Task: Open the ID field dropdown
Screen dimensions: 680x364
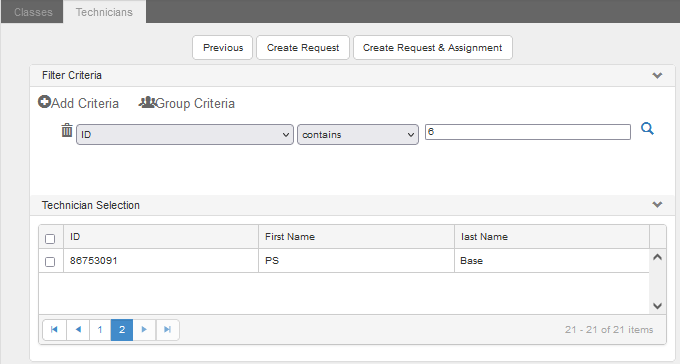Action: click(185, 134)
